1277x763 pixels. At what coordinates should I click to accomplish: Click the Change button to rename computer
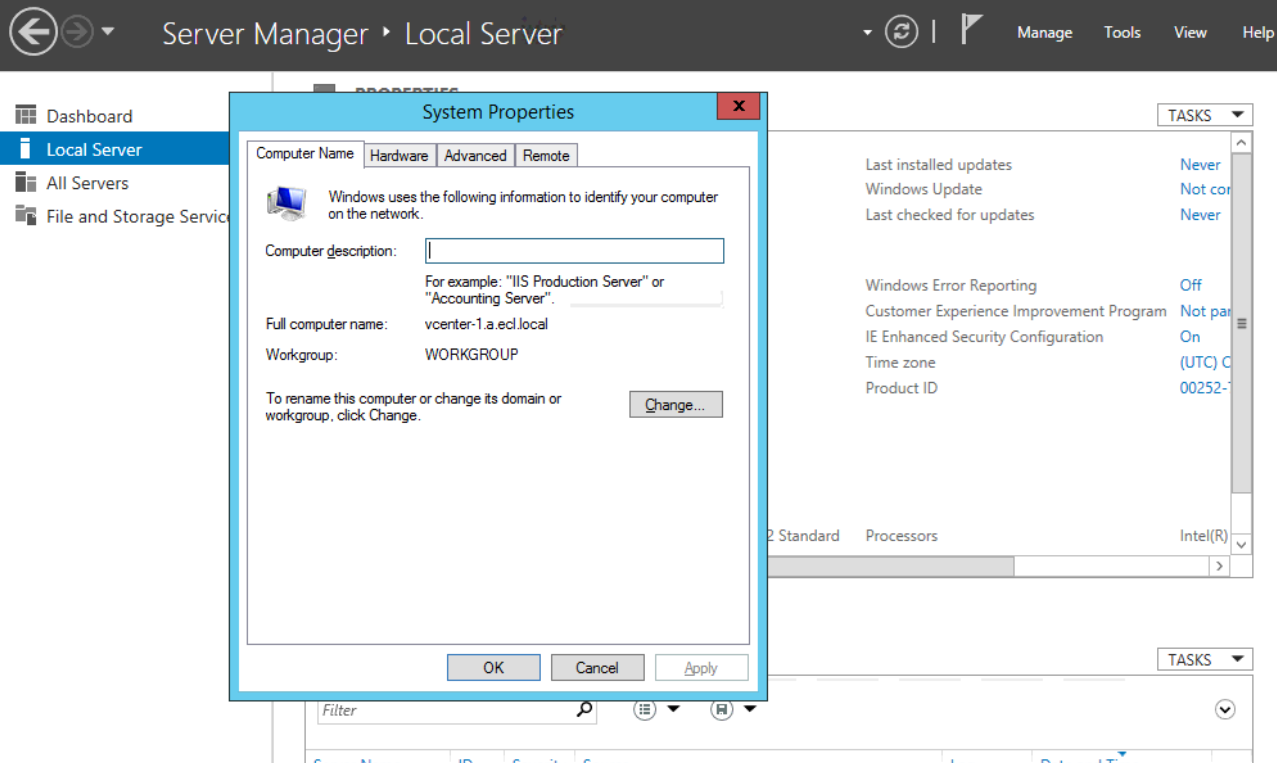pos(675,404)
